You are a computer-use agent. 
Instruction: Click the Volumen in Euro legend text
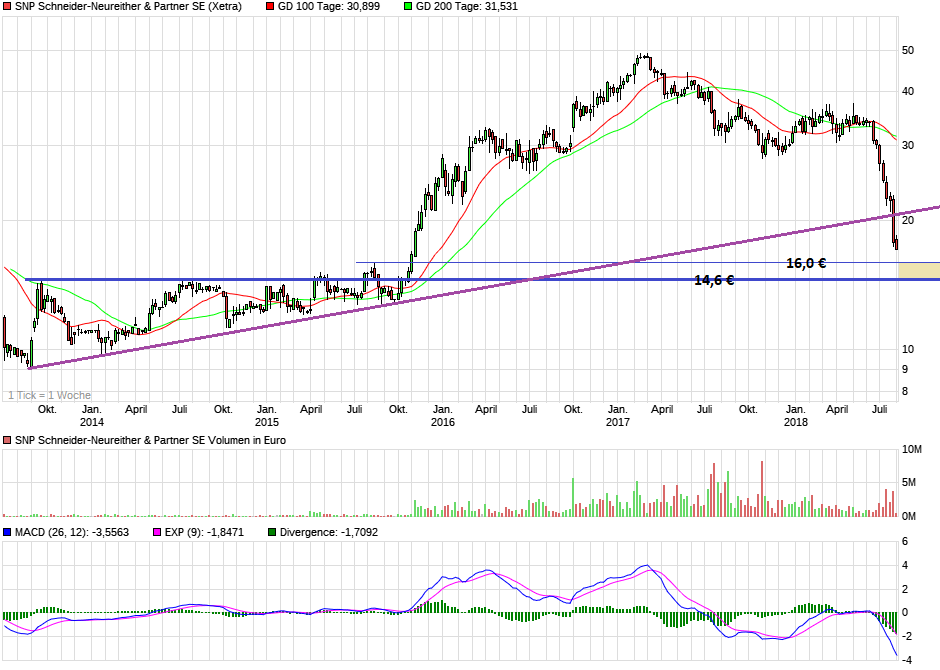point(150,440)
